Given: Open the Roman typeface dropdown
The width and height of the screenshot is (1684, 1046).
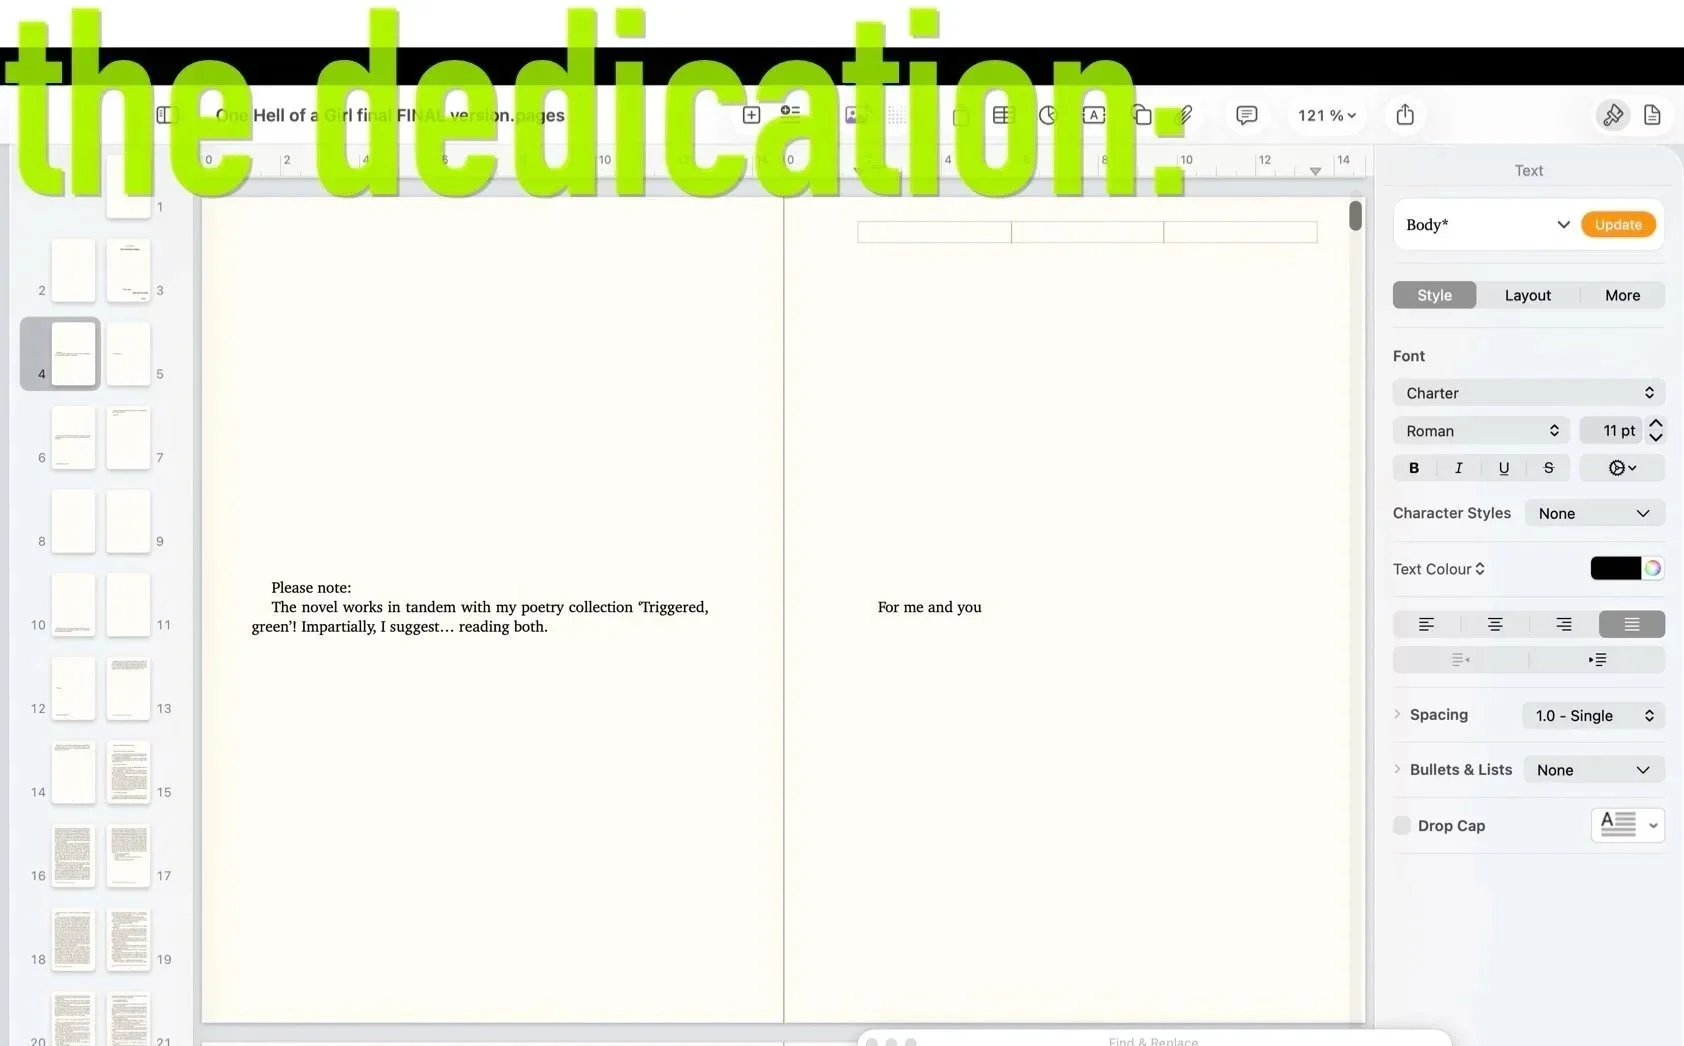Looking at the screenshot, I should (1481, 431).
